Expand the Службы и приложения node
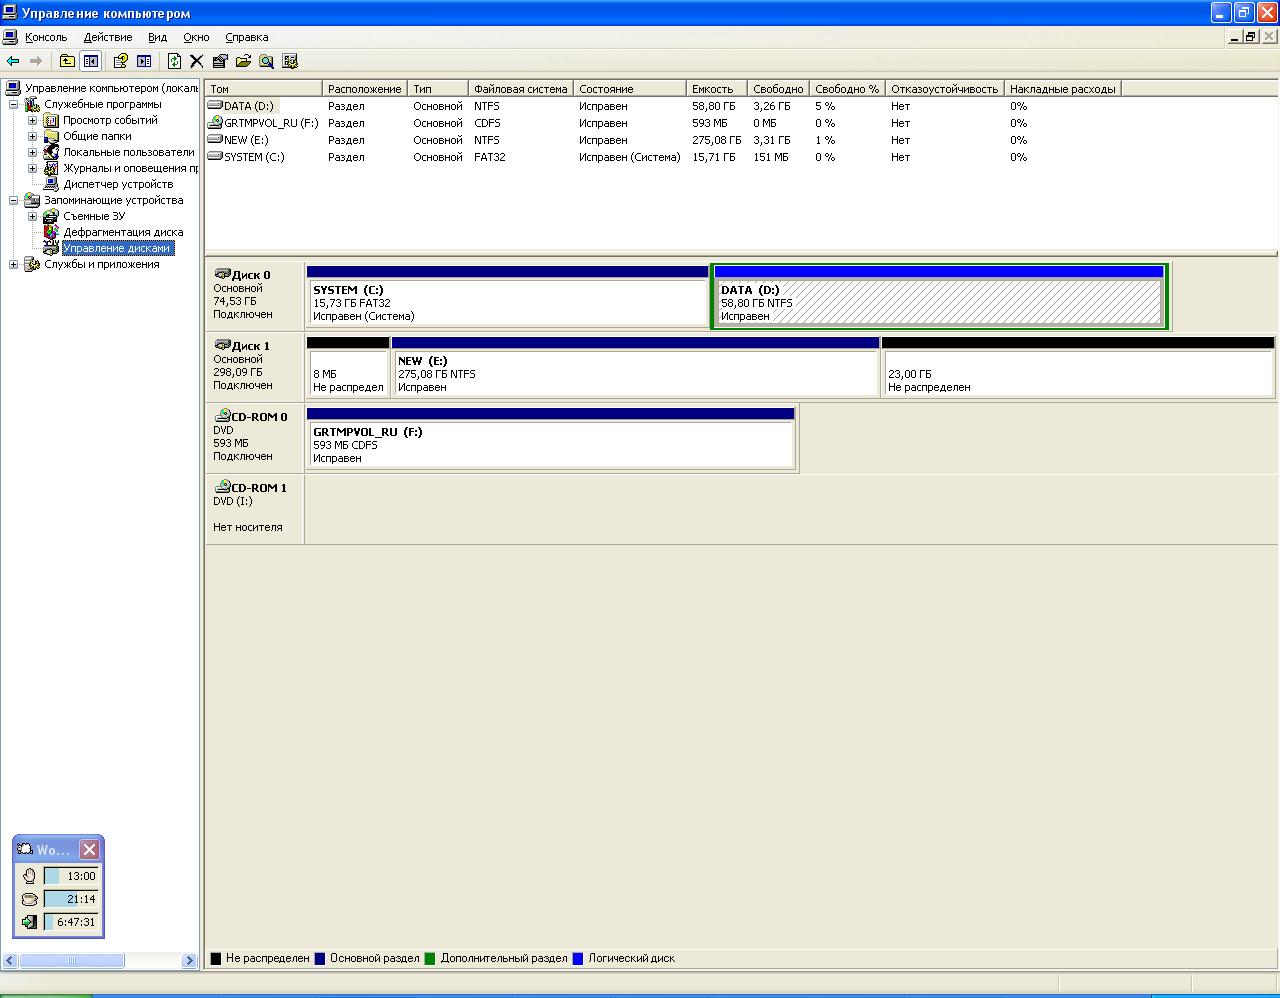Viewport: 1280px width, 998px height. (13, 264)
